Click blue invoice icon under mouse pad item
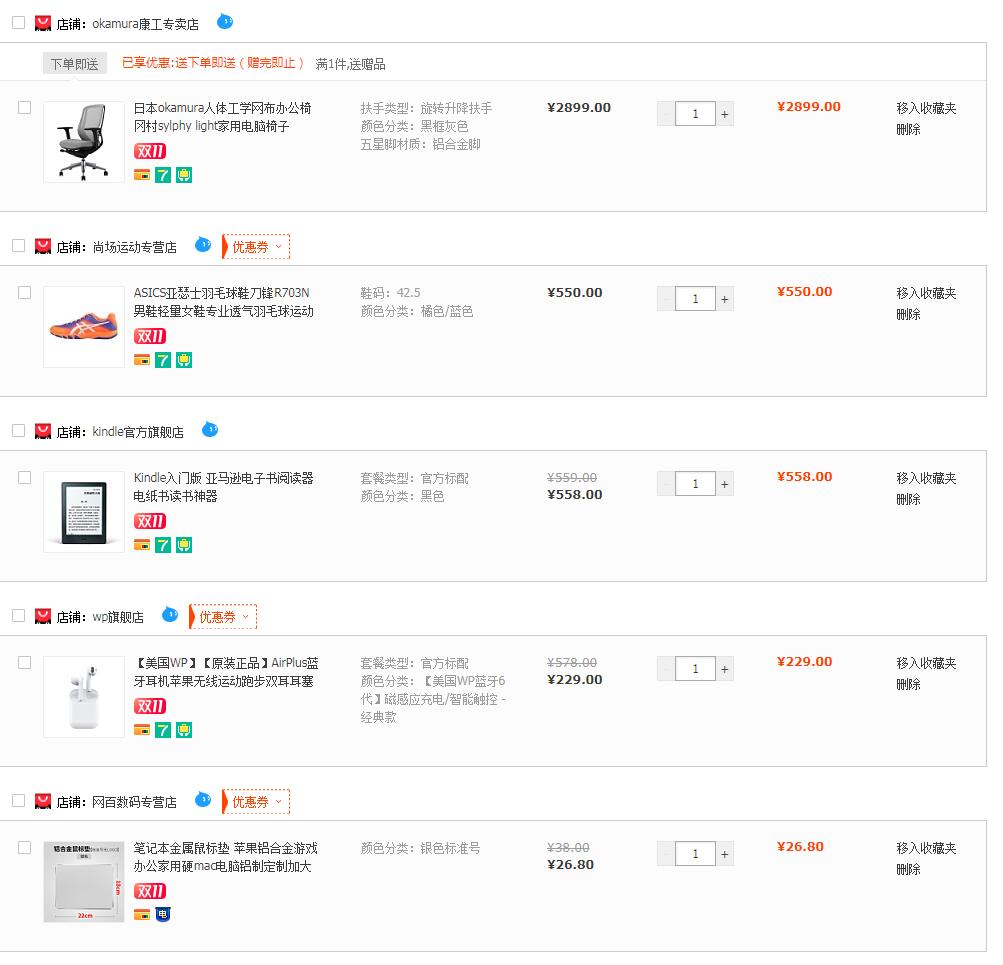This screenshot has width=1003, height=965. click(x=161, y=914)
